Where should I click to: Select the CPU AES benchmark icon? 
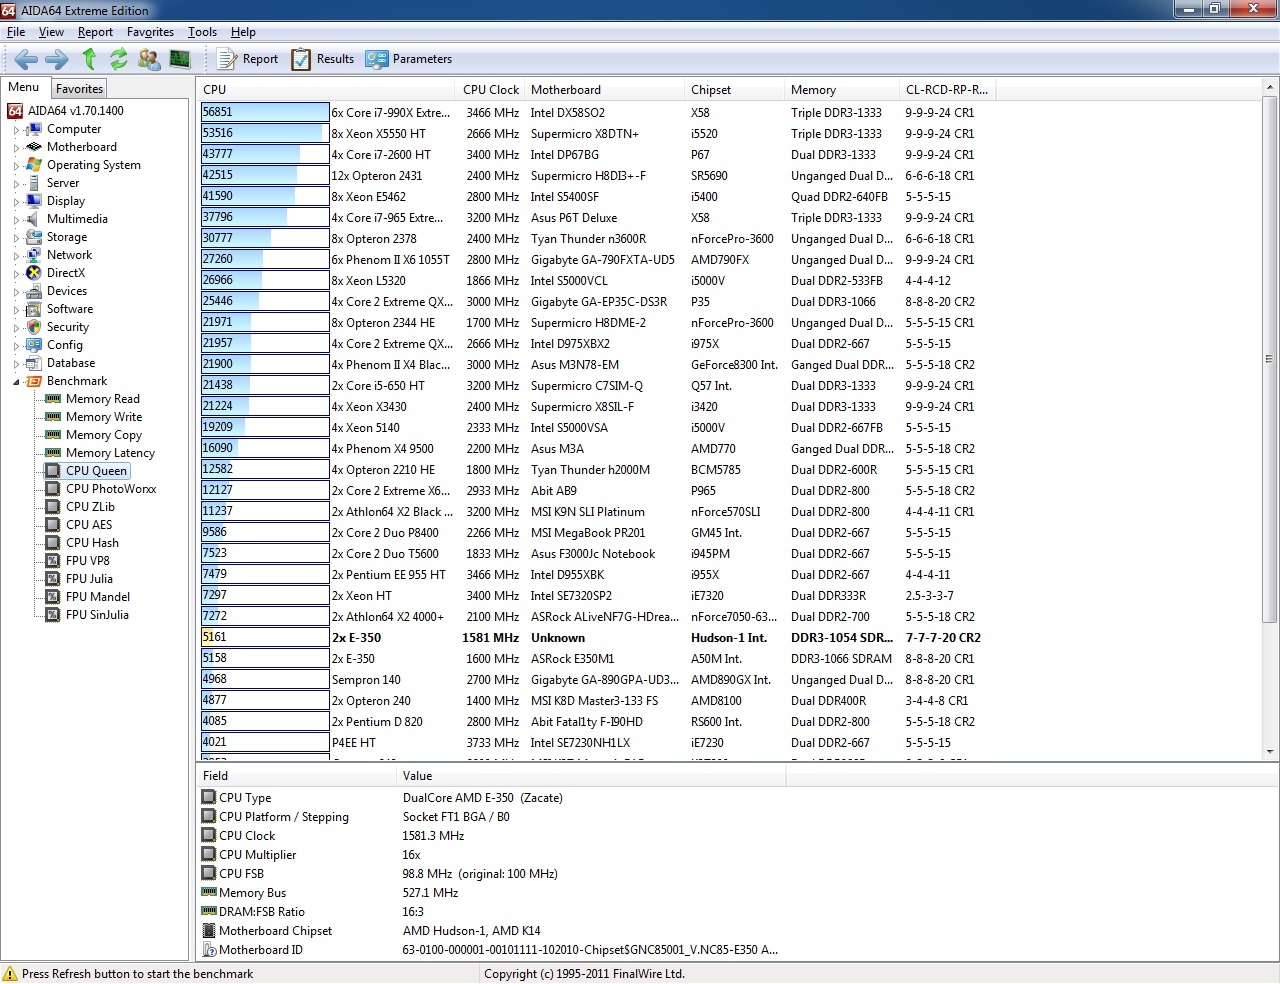point(53,525)
